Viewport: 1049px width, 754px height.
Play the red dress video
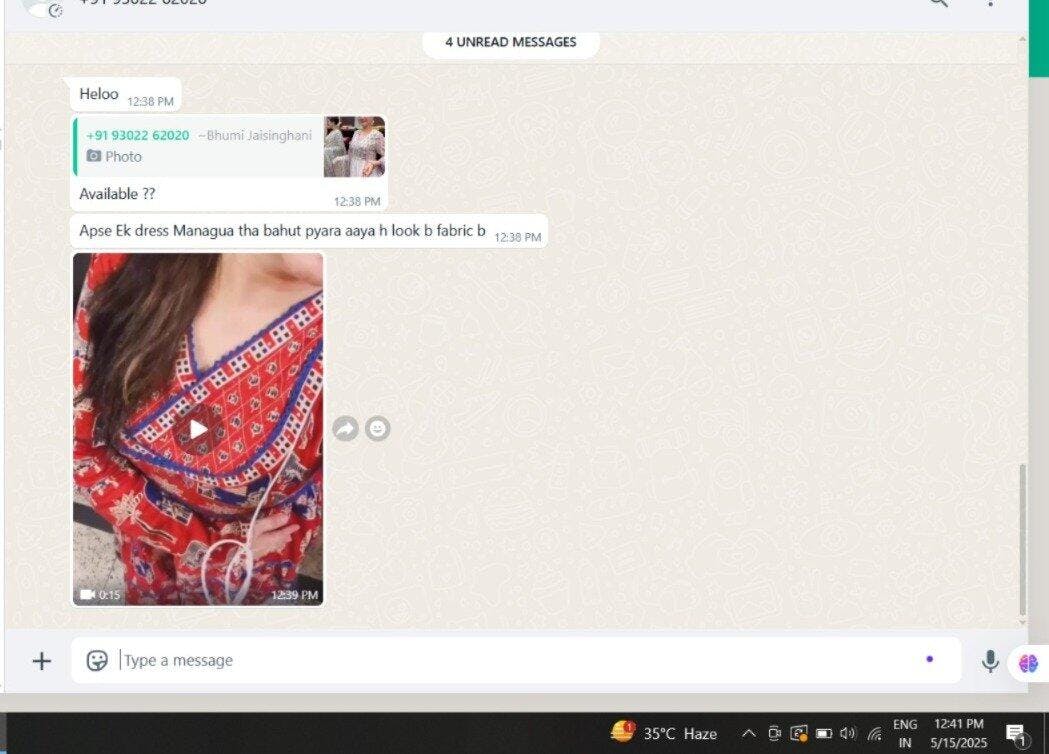pos(198,429)
